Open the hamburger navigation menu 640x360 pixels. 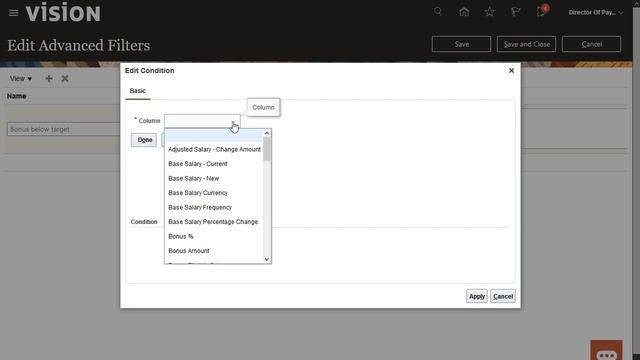point(13,13)
